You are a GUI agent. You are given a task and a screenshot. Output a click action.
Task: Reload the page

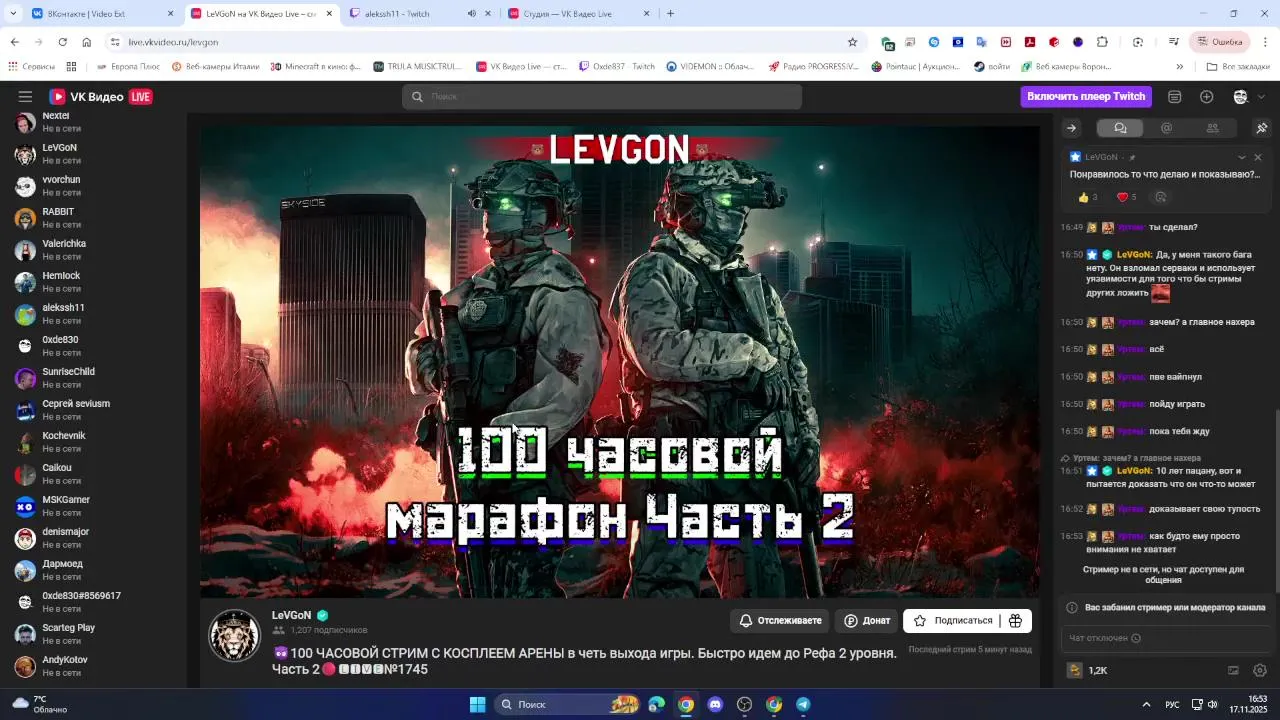[62, 42]
